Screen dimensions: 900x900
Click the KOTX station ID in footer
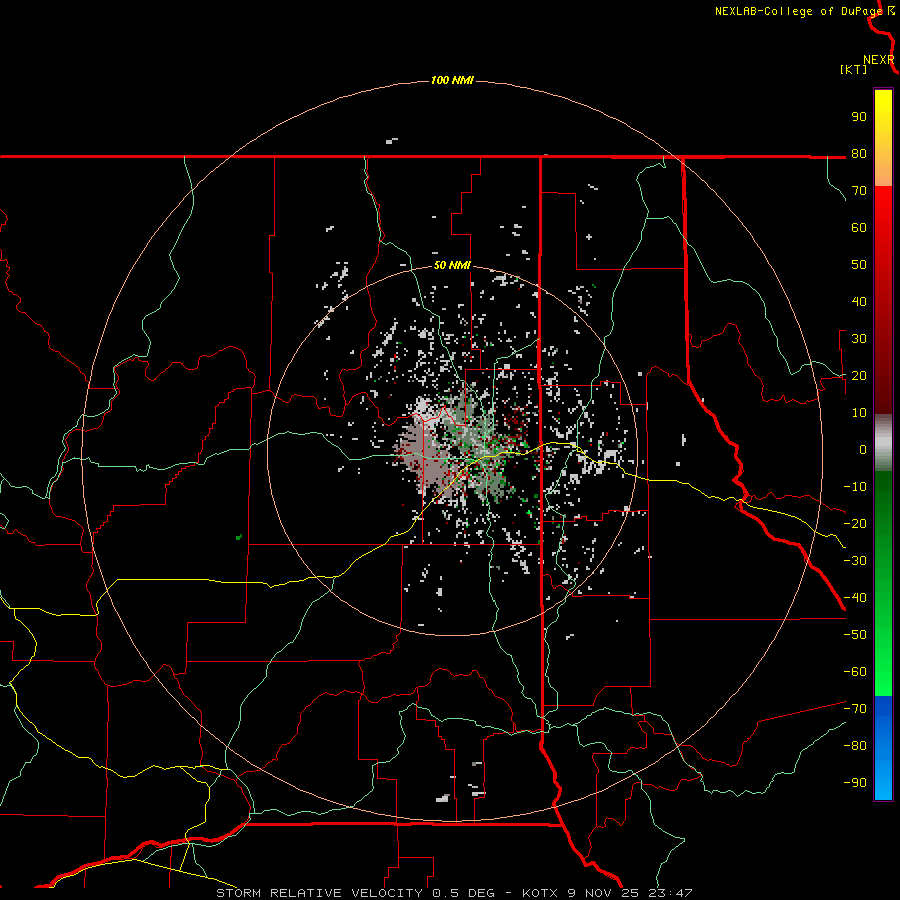pyautogui.click(x=541, y=893)
